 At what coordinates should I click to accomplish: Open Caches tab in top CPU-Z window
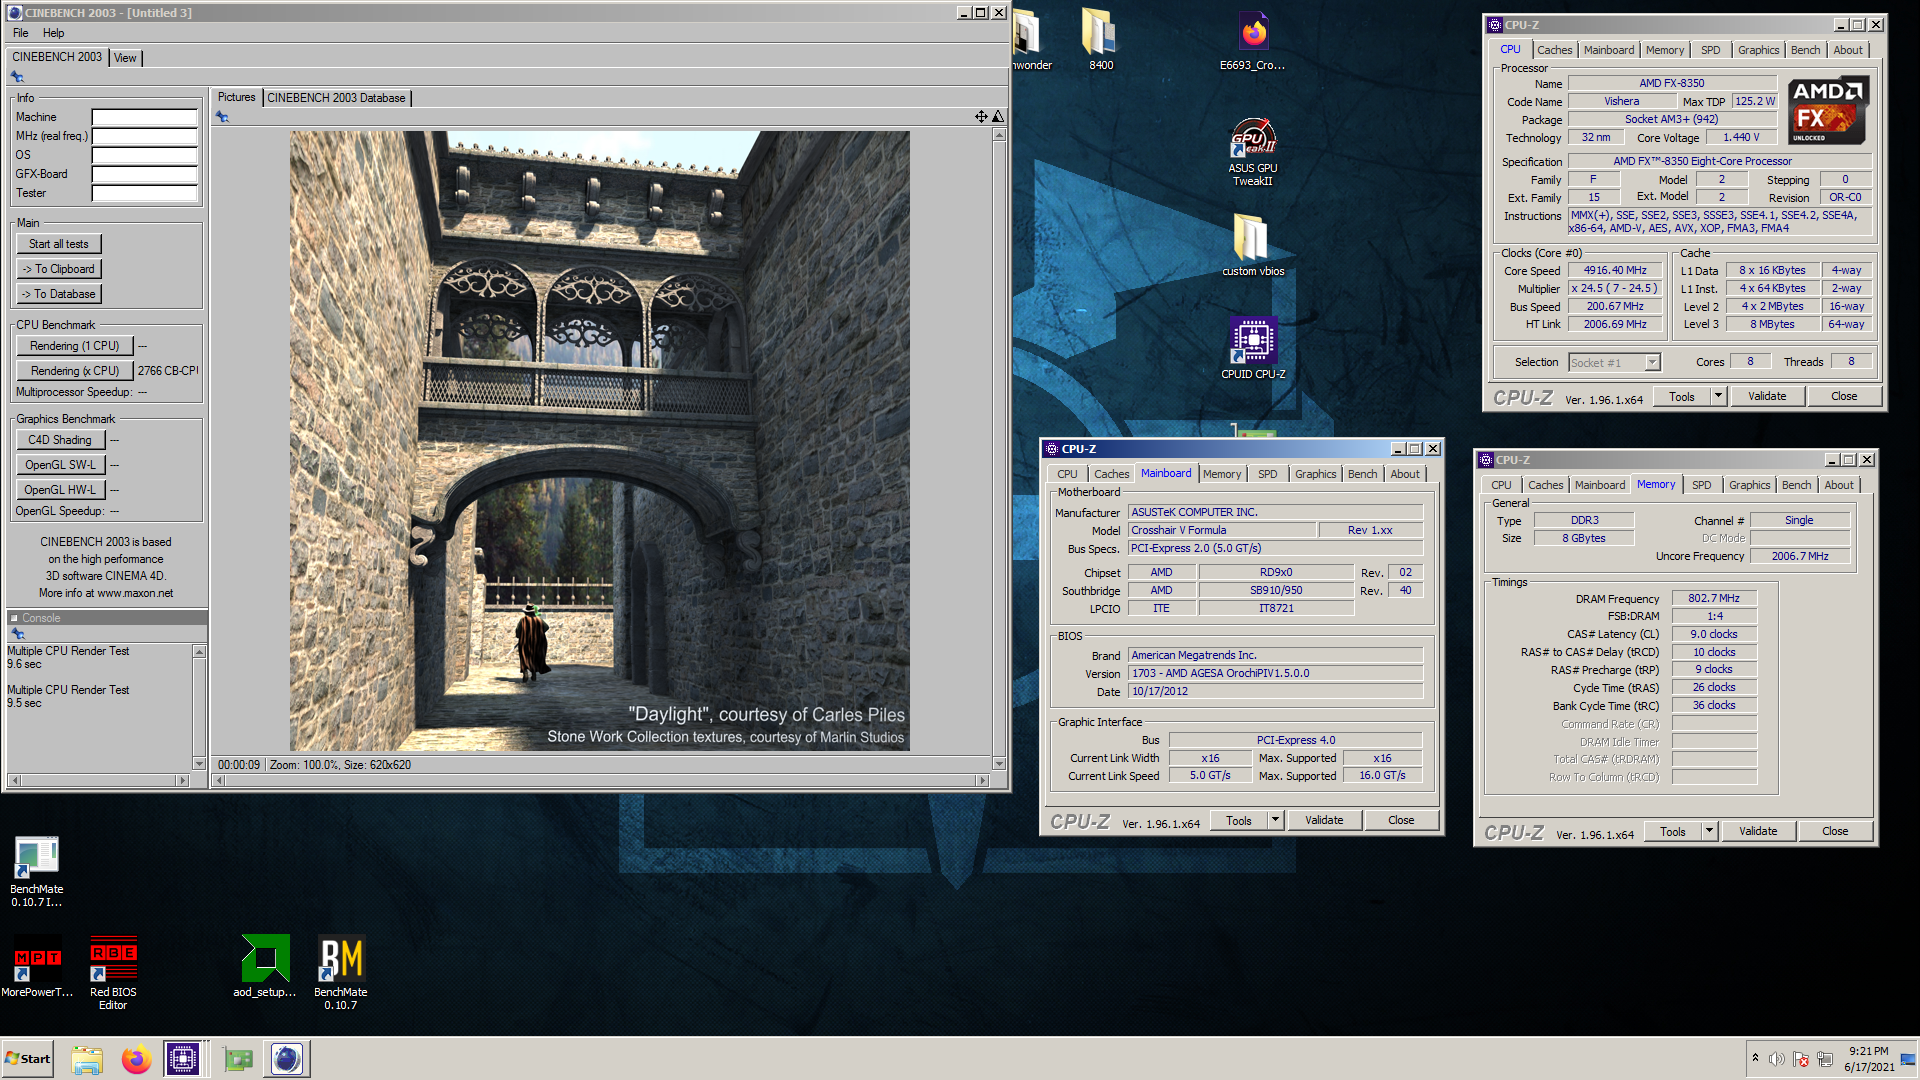[x=1554, y=50]
